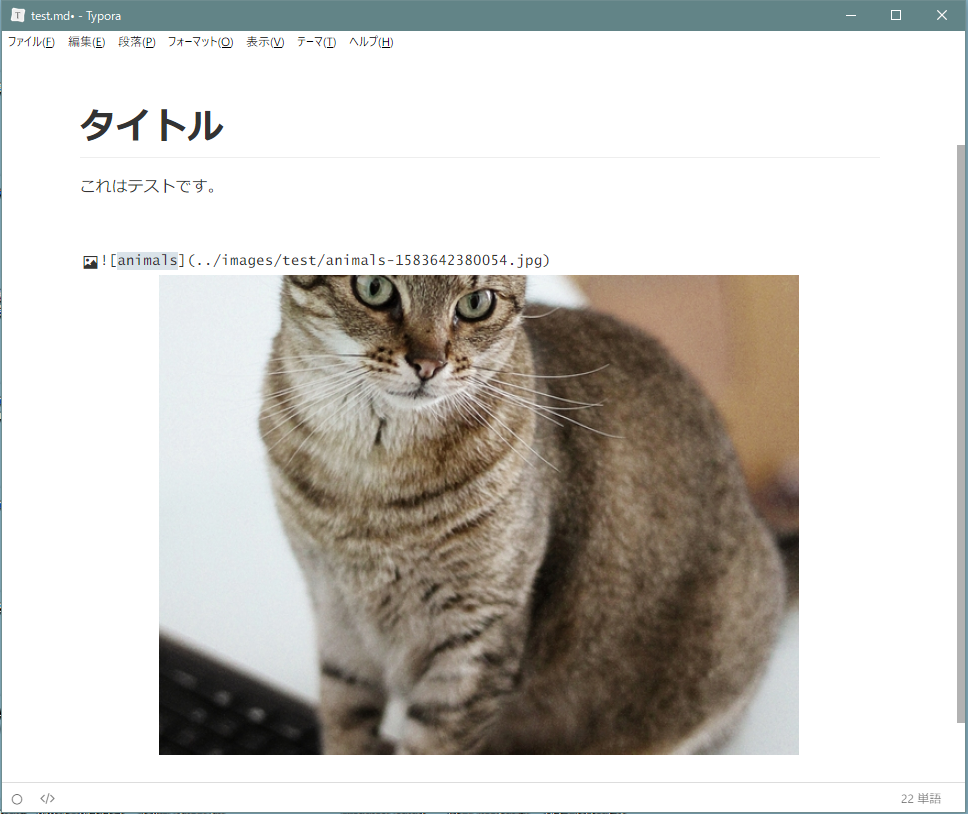Click the highlighted animals alt text

(148, 260)
